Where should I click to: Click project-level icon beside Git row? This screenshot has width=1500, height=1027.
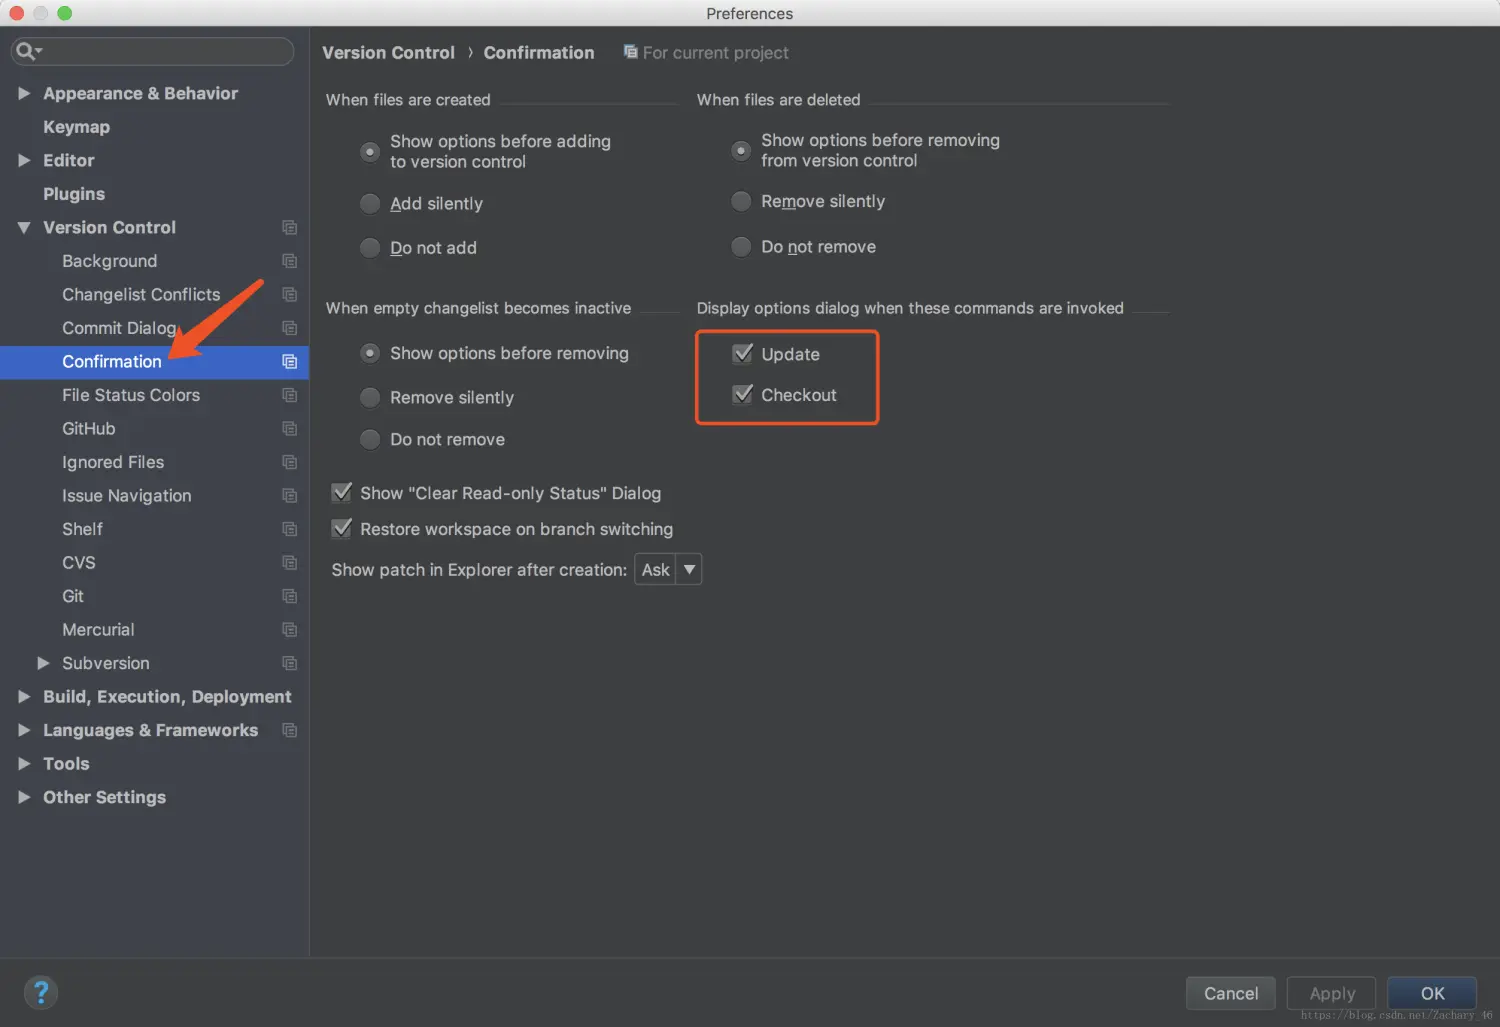point(289,596)
